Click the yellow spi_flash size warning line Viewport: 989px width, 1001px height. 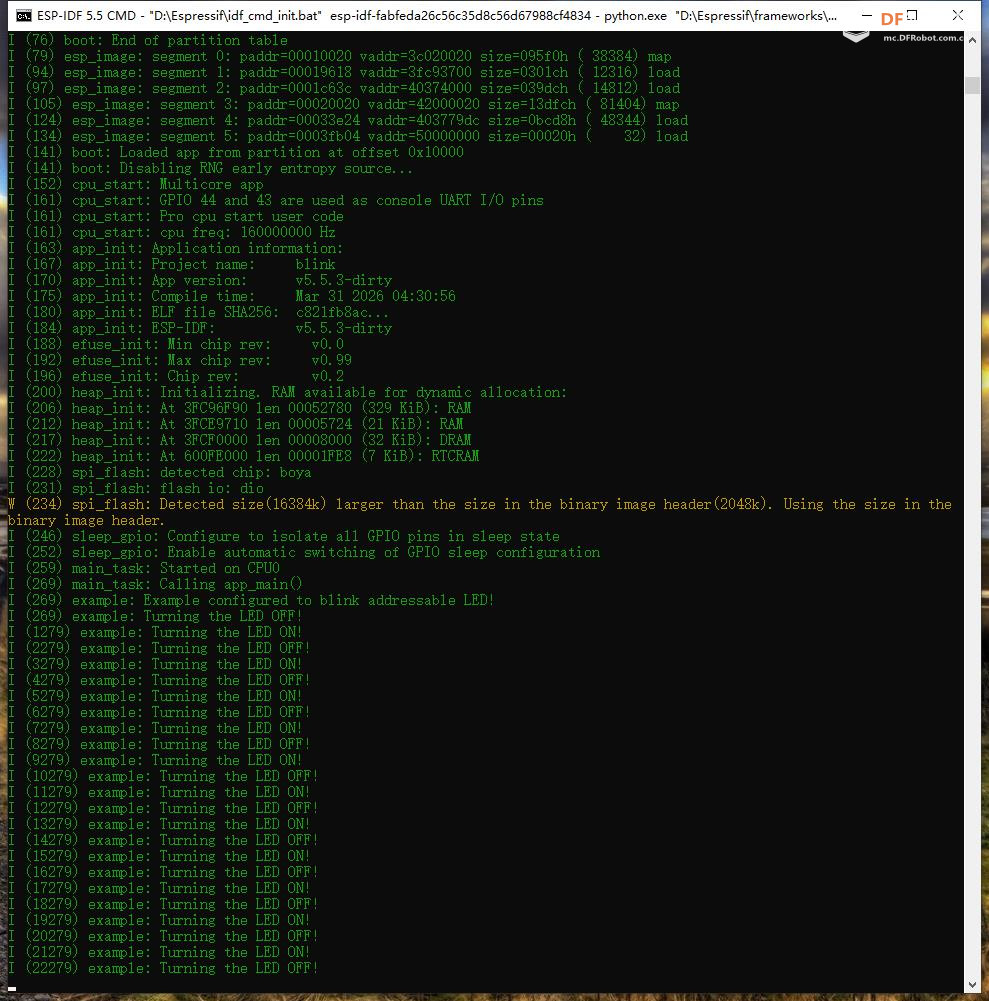tap(480, 504)
